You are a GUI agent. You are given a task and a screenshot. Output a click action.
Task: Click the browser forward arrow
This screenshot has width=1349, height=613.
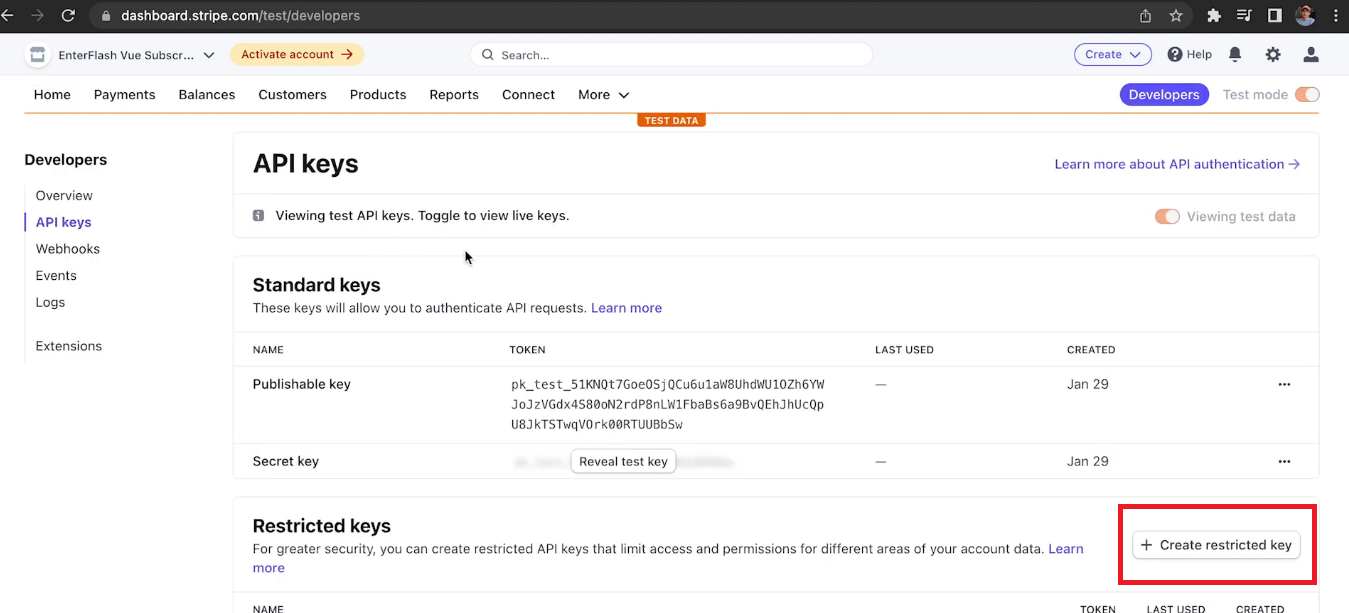pyautogui.click(x=38, y=16)
